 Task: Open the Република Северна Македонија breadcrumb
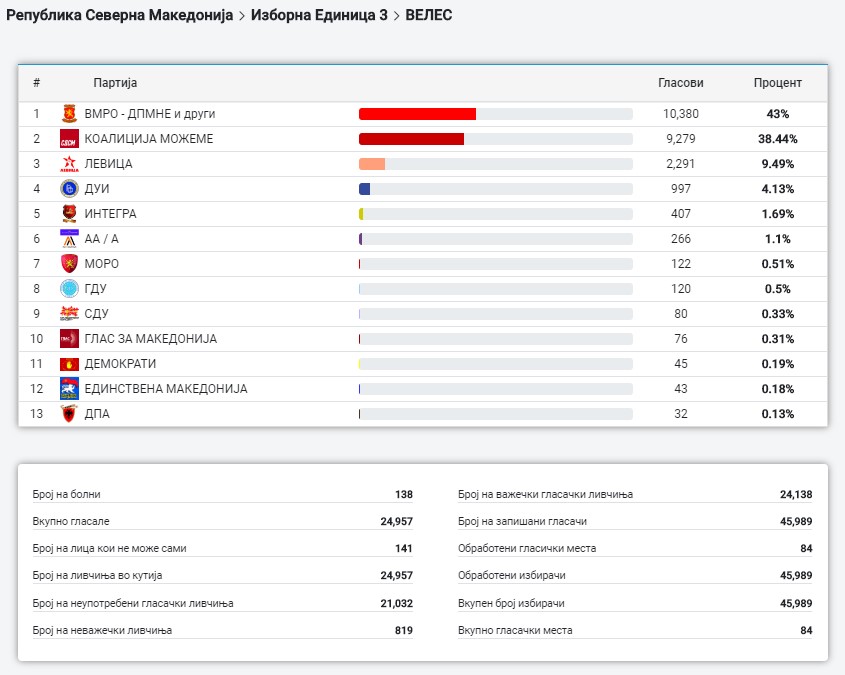(119, 16)
